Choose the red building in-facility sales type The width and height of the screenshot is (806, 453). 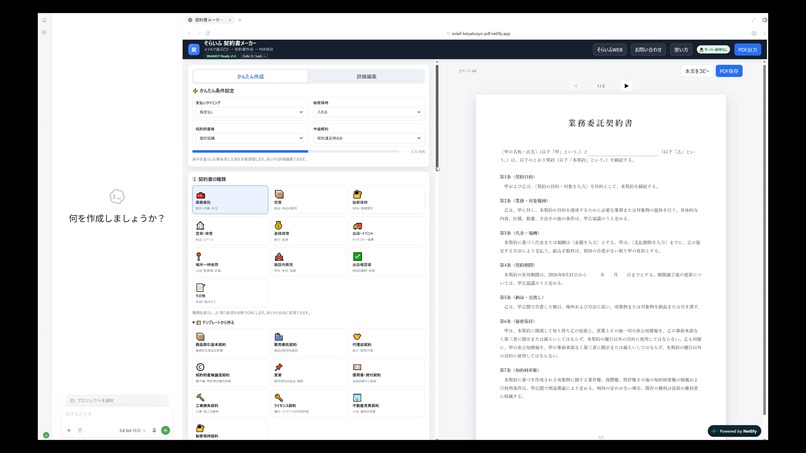pyautogui.click(x=308, y=262)
